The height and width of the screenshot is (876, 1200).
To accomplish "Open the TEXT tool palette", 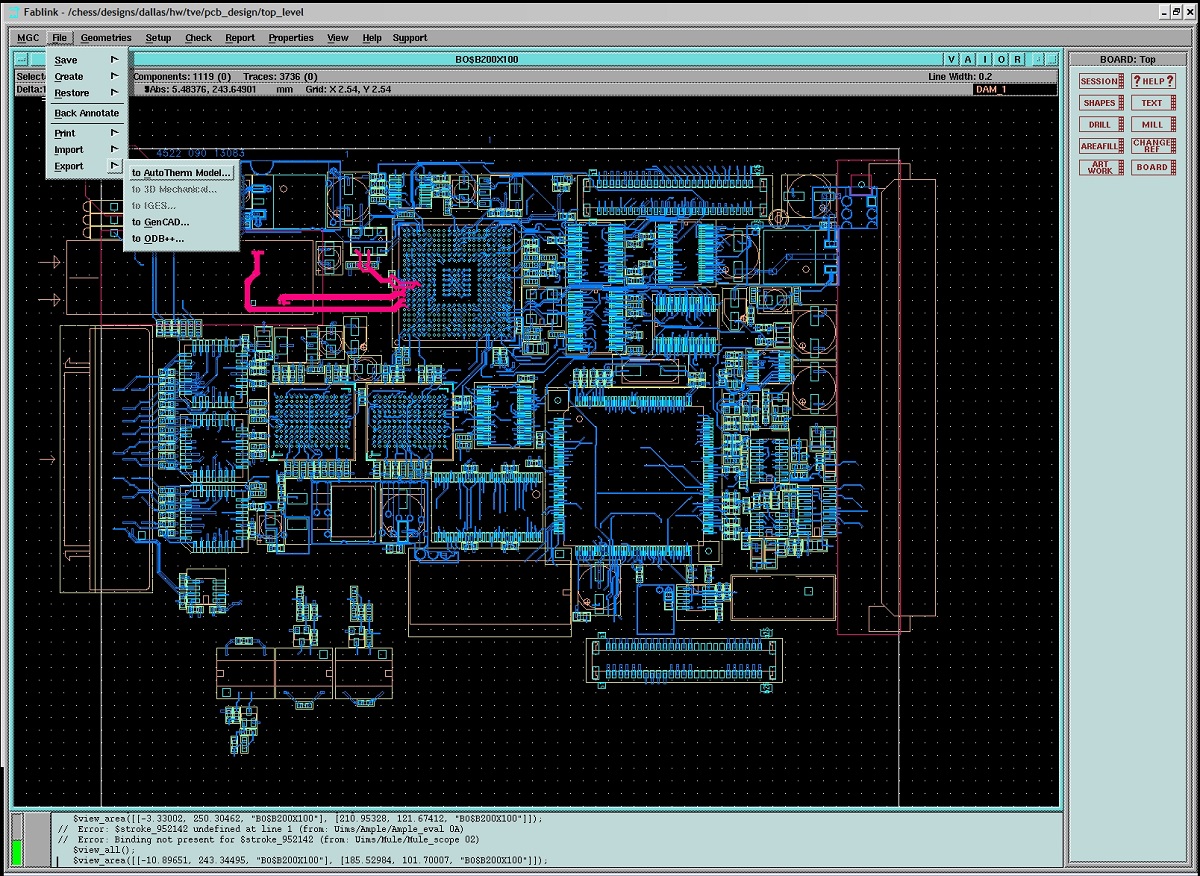I will [1152, 102].
